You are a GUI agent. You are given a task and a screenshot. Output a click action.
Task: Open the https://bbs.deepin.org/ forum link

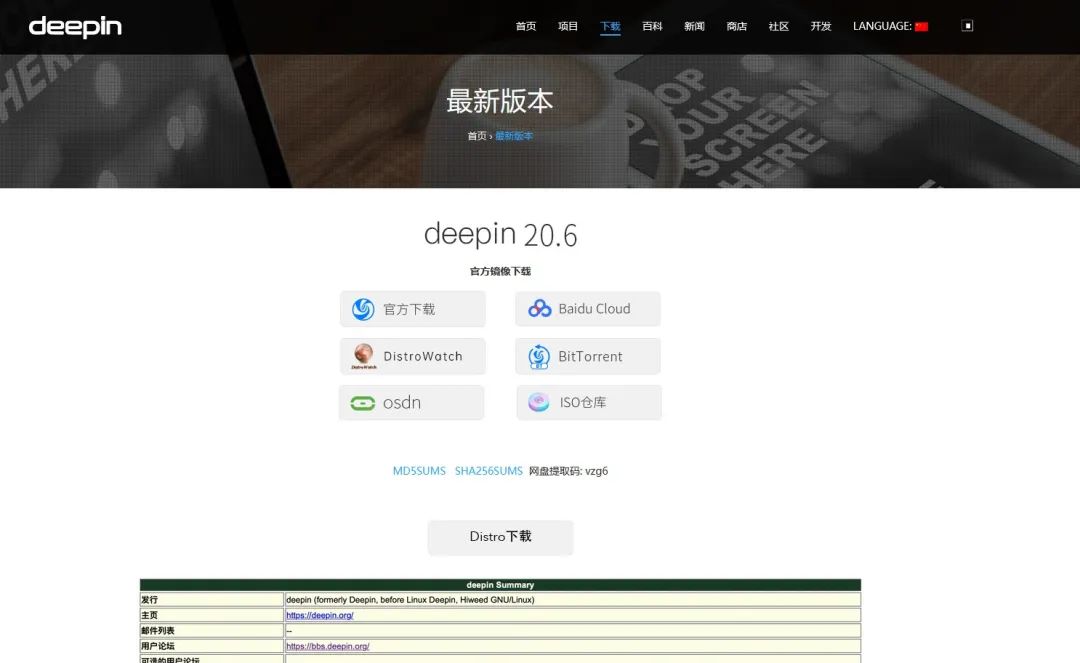pyautogui.click(x=327, y=646)
